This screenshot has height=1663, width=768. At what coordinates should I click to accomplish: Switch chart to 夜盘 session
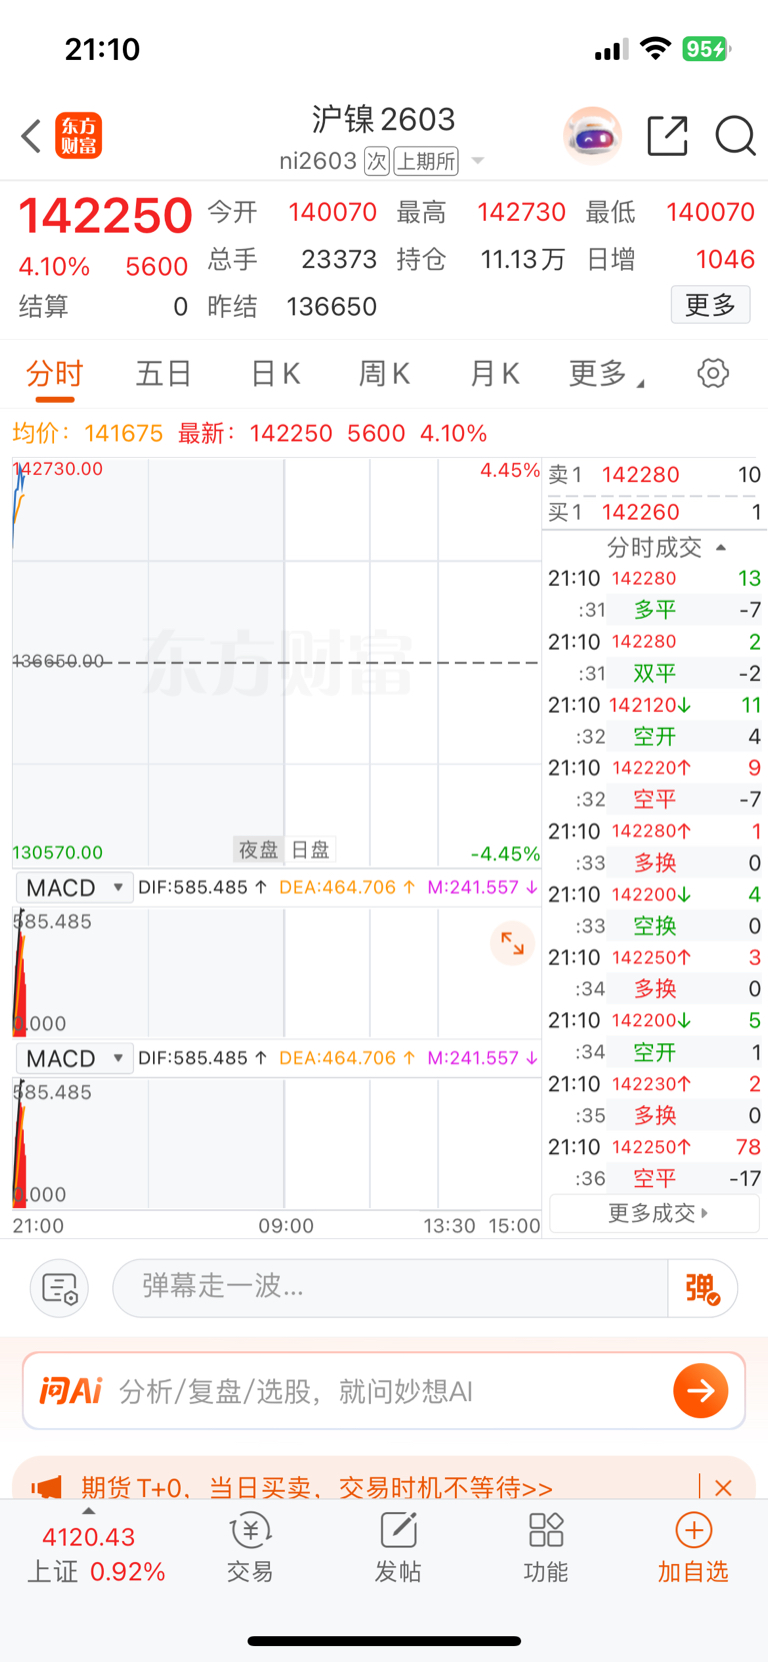click(258, 850)
